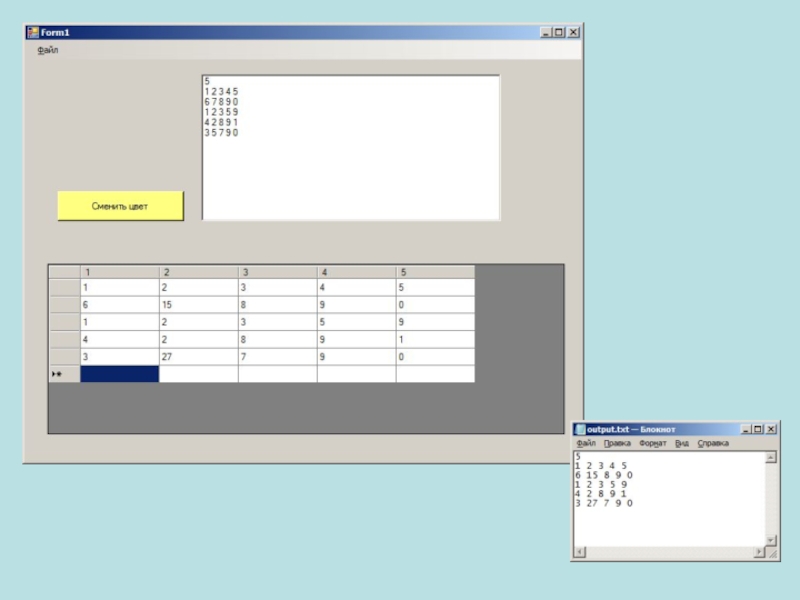This screenshot has height=600, width=800.
Task: Open the Справка menu in Notepad
Action: point(713,443)
